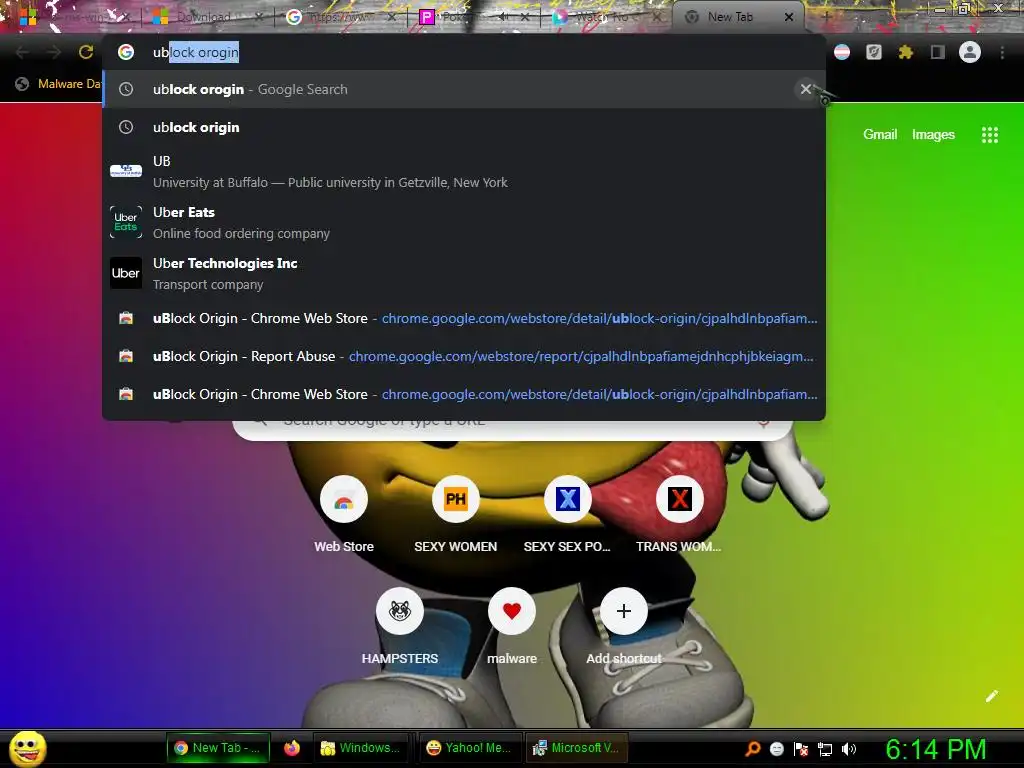Image resolution: width=1024 pixels, height=768 pixels.
Task: Open the HAMPSTERS shortcut
Action: [400, 626]
